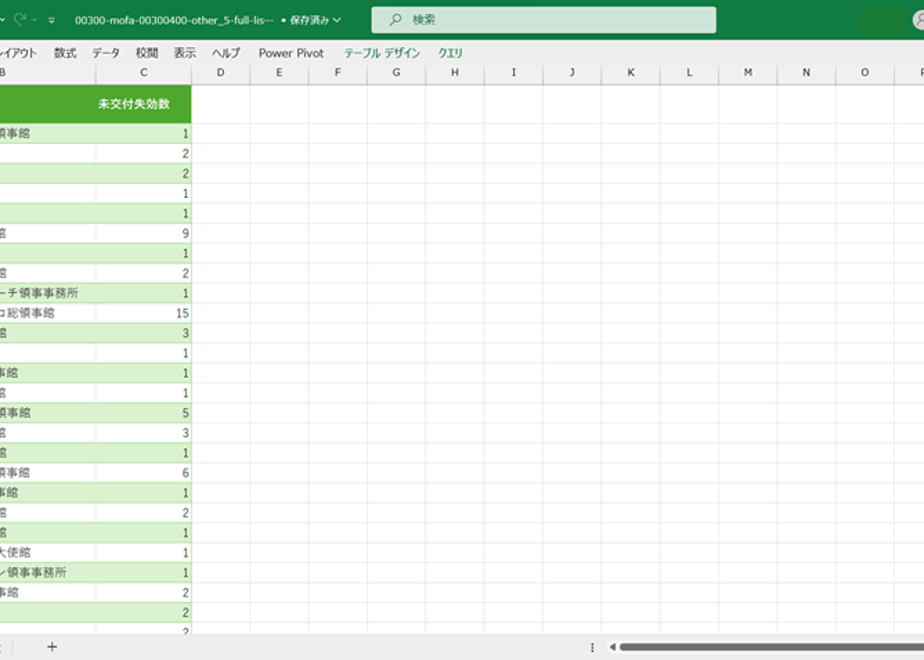Select the cell with value 9
Viewport: 924px width, 660px height.
pyautogui.click(x=143, y=233)
